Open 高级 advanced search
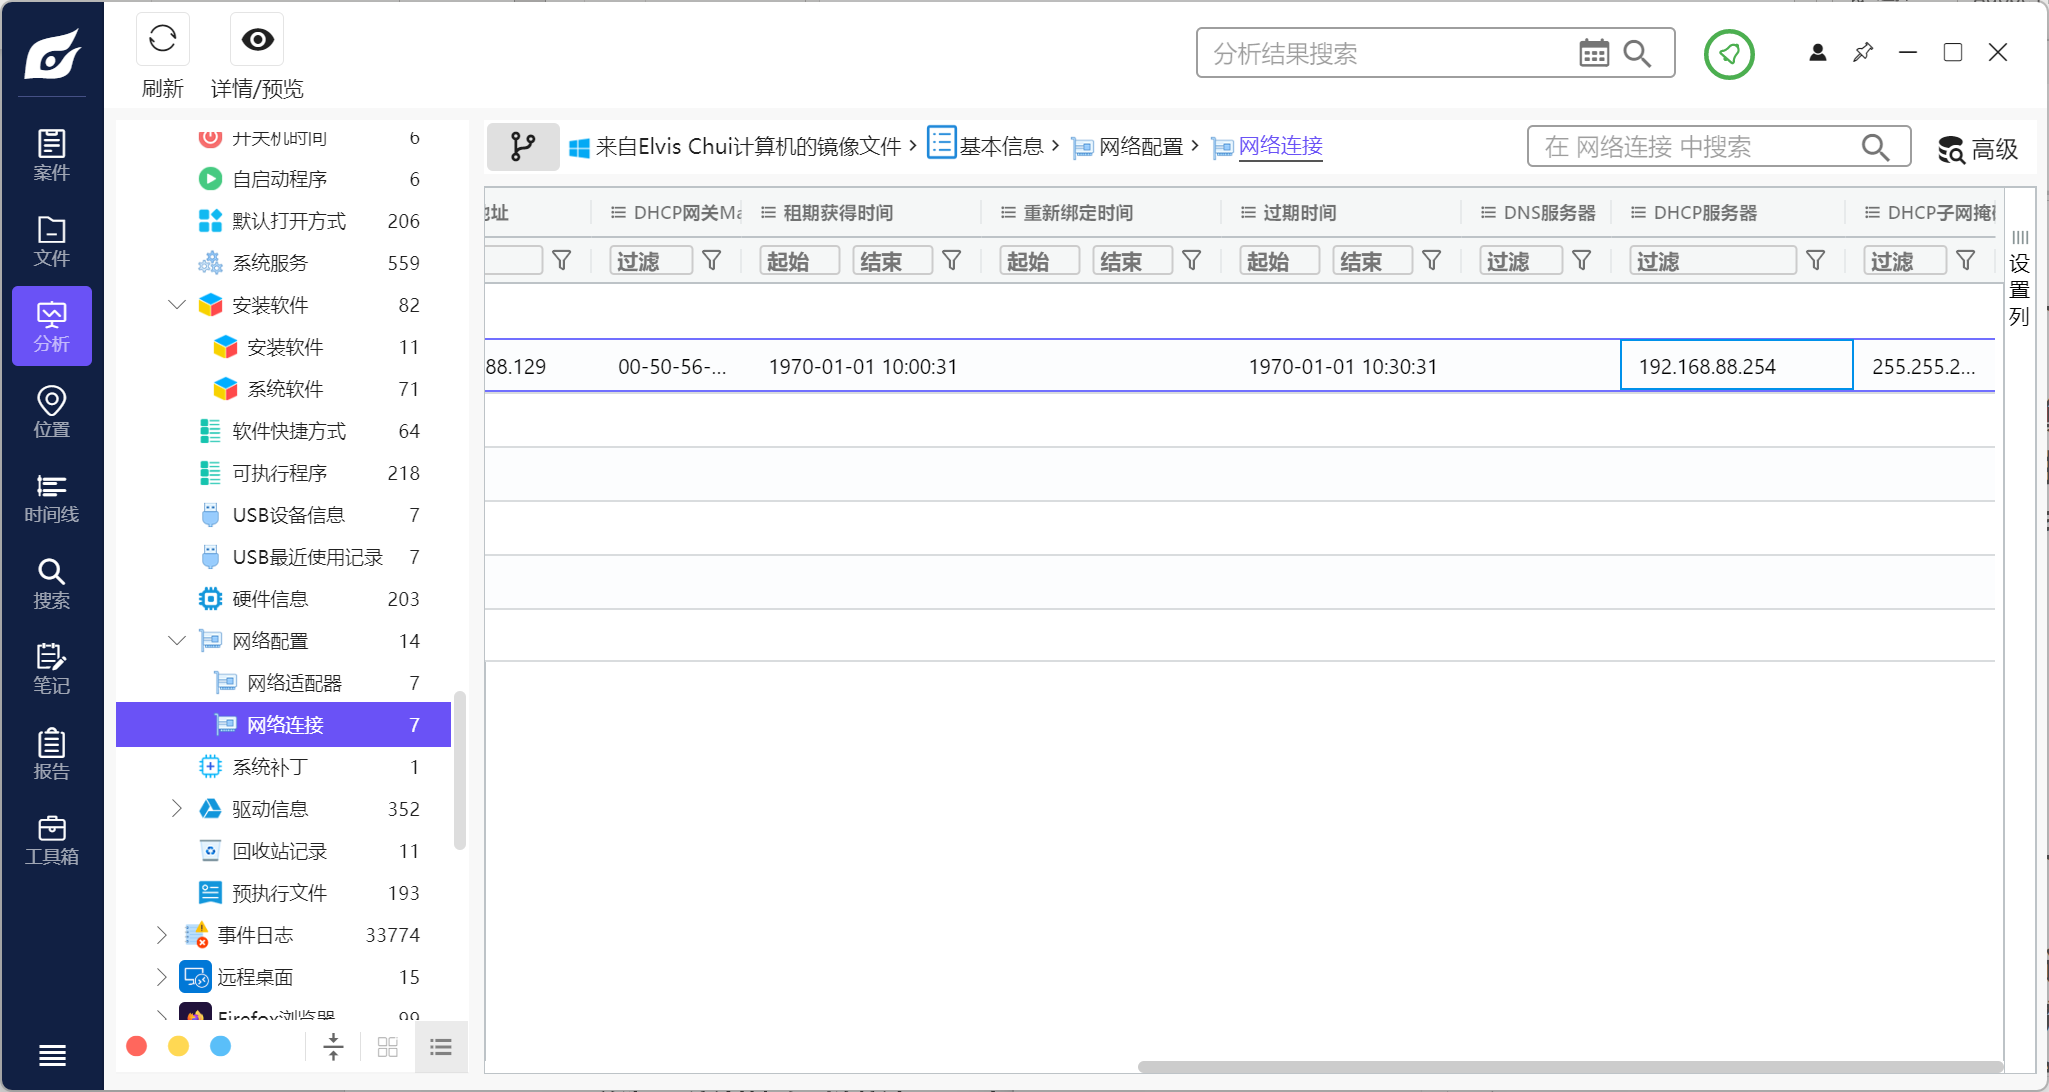 [1977, 149]
